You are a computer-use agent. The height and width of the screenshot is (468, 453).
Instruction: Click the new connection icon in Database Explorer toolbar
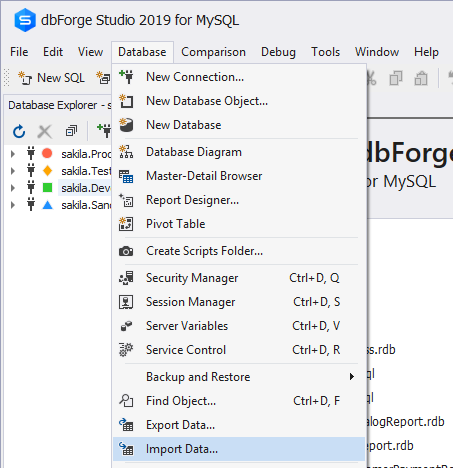coord(104,131)
